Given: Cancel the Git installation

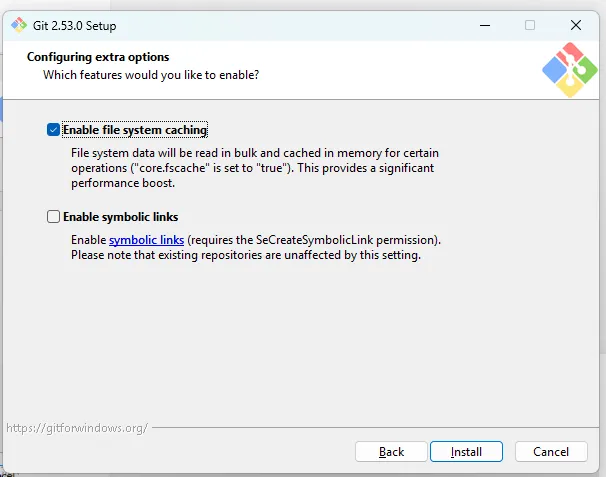Looking at the screenshot, I should pyautogui.click(x=551, y=452).
